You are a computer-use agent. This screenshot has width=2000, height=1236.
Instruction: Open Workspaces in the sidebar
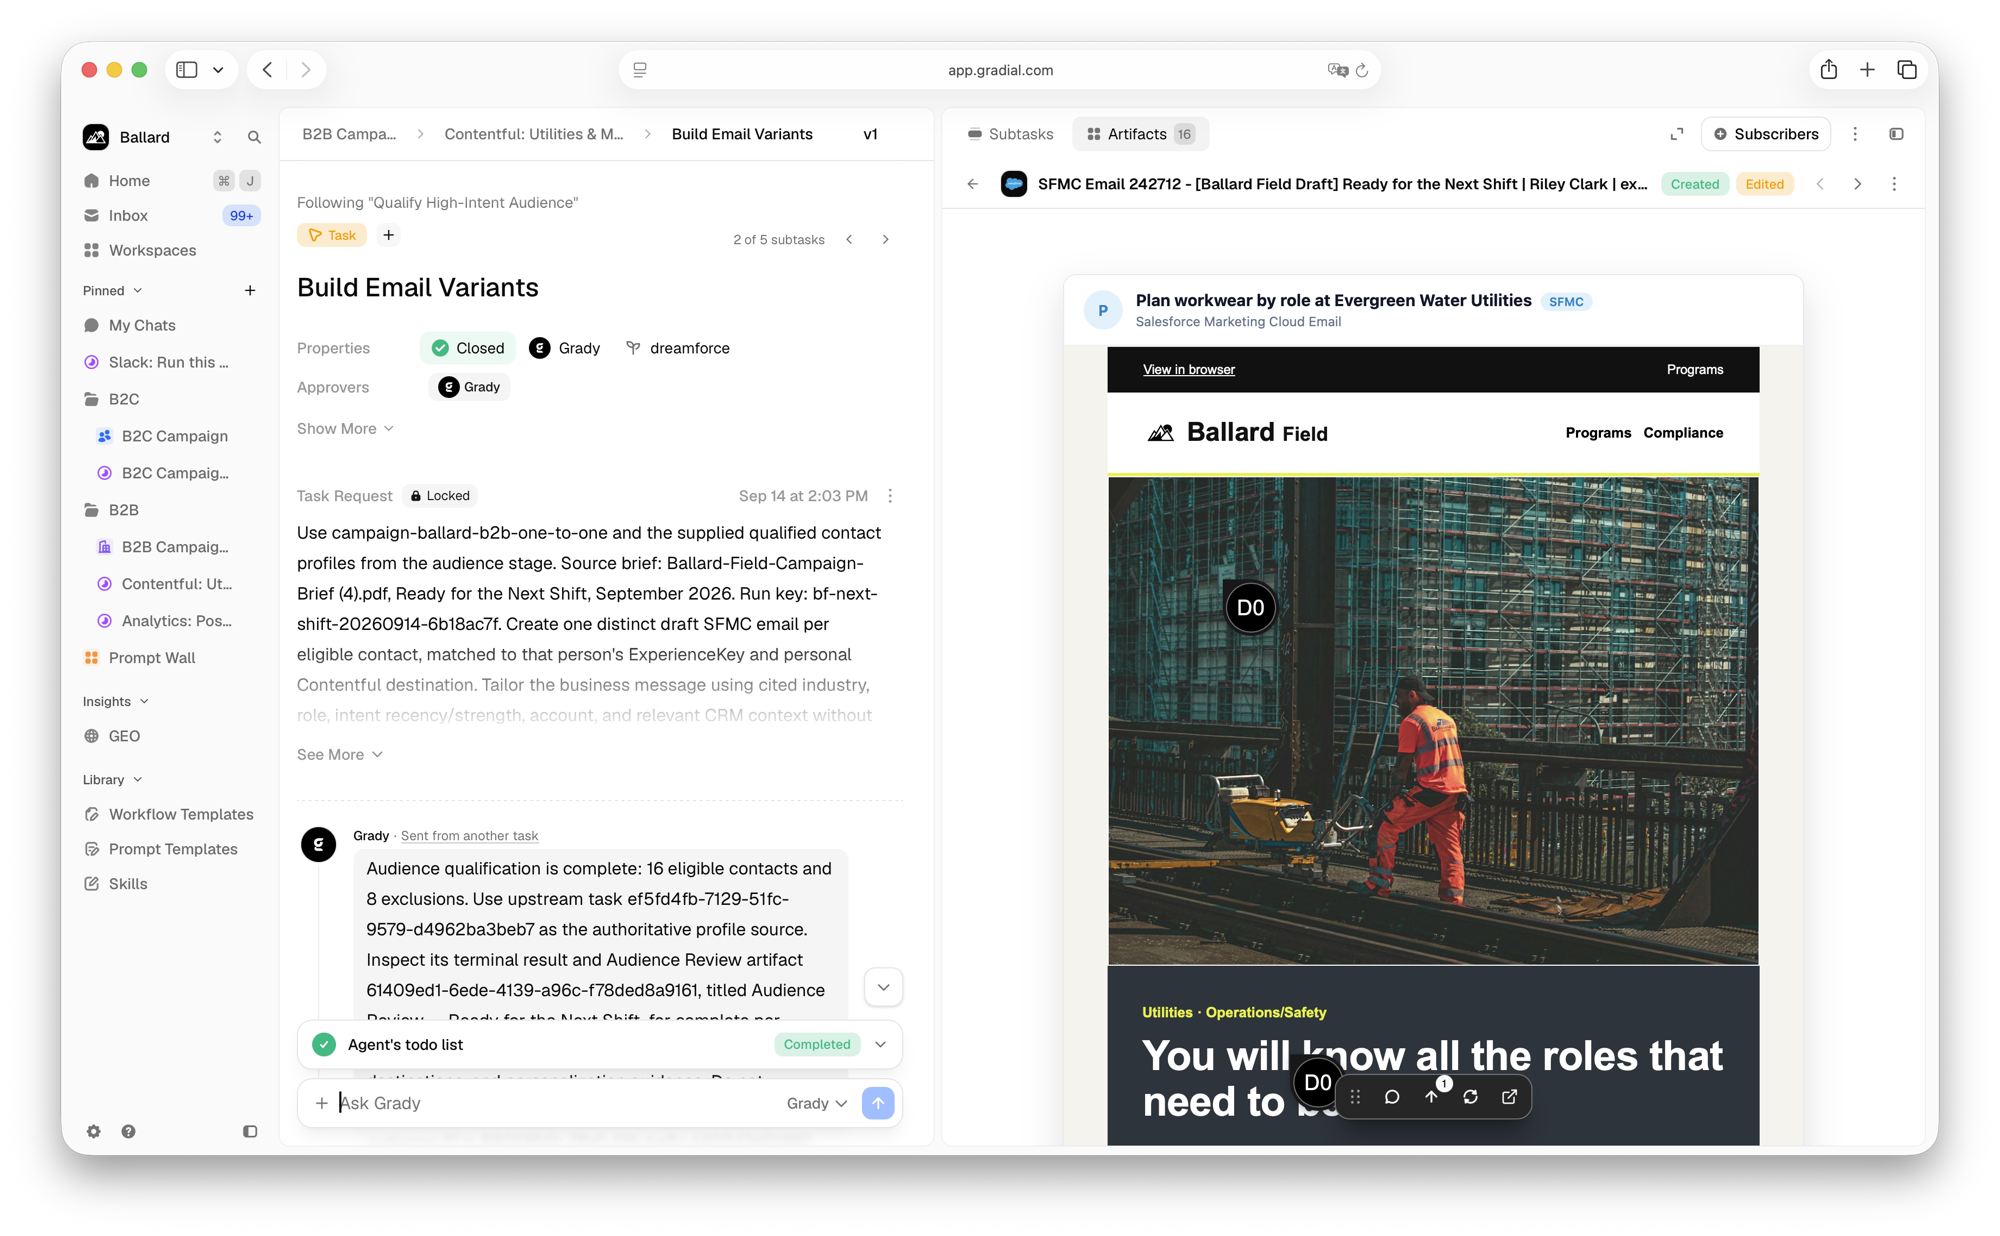point(171,250)
